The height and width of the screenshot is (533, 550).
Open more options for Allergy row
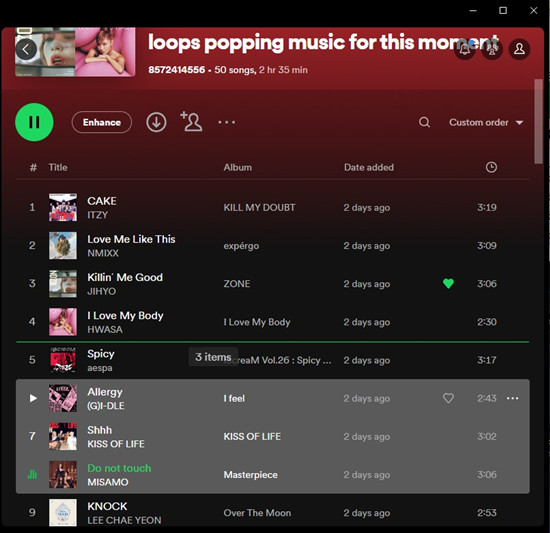(x=512, y=398)
